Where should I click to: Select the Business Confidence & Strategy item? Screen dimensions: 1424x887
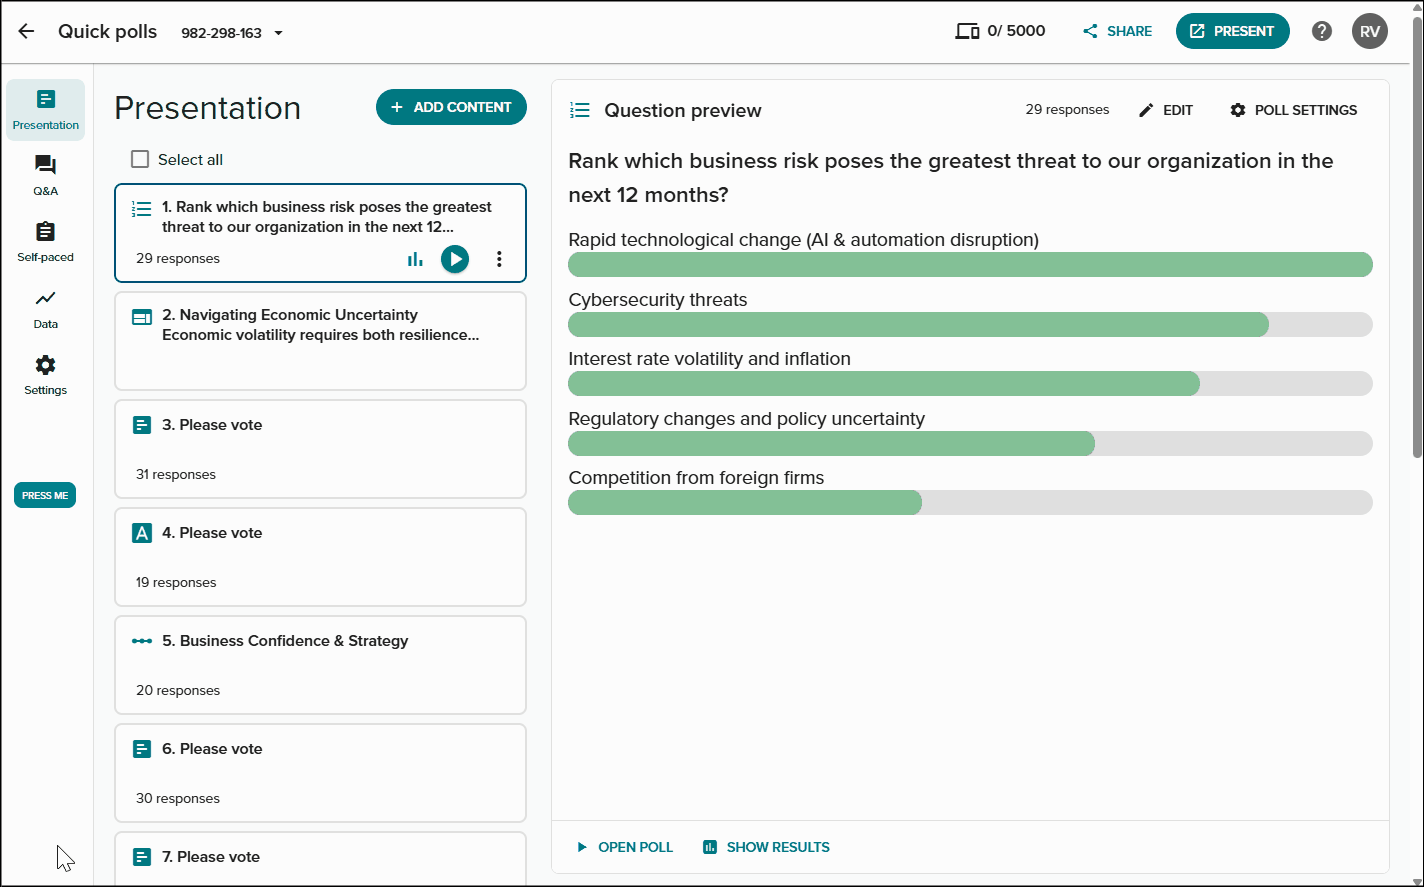320,665
